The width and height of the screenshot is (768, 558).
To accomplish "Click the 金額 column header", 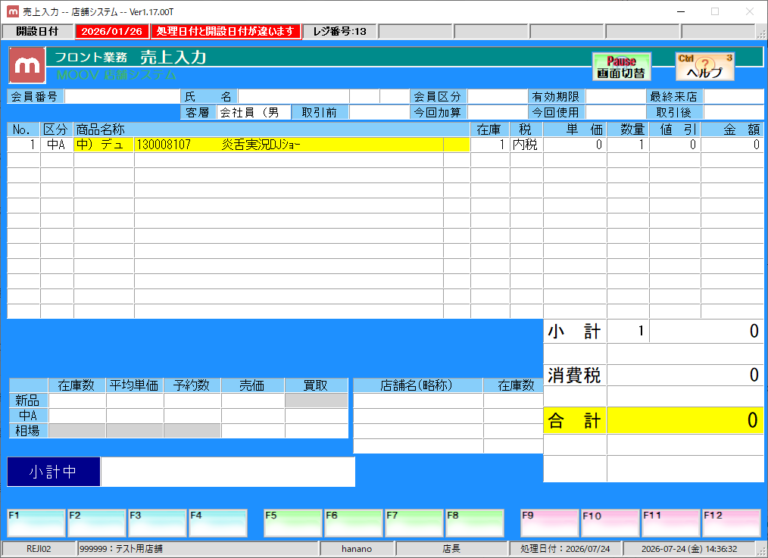I will (x=732, y=129).
